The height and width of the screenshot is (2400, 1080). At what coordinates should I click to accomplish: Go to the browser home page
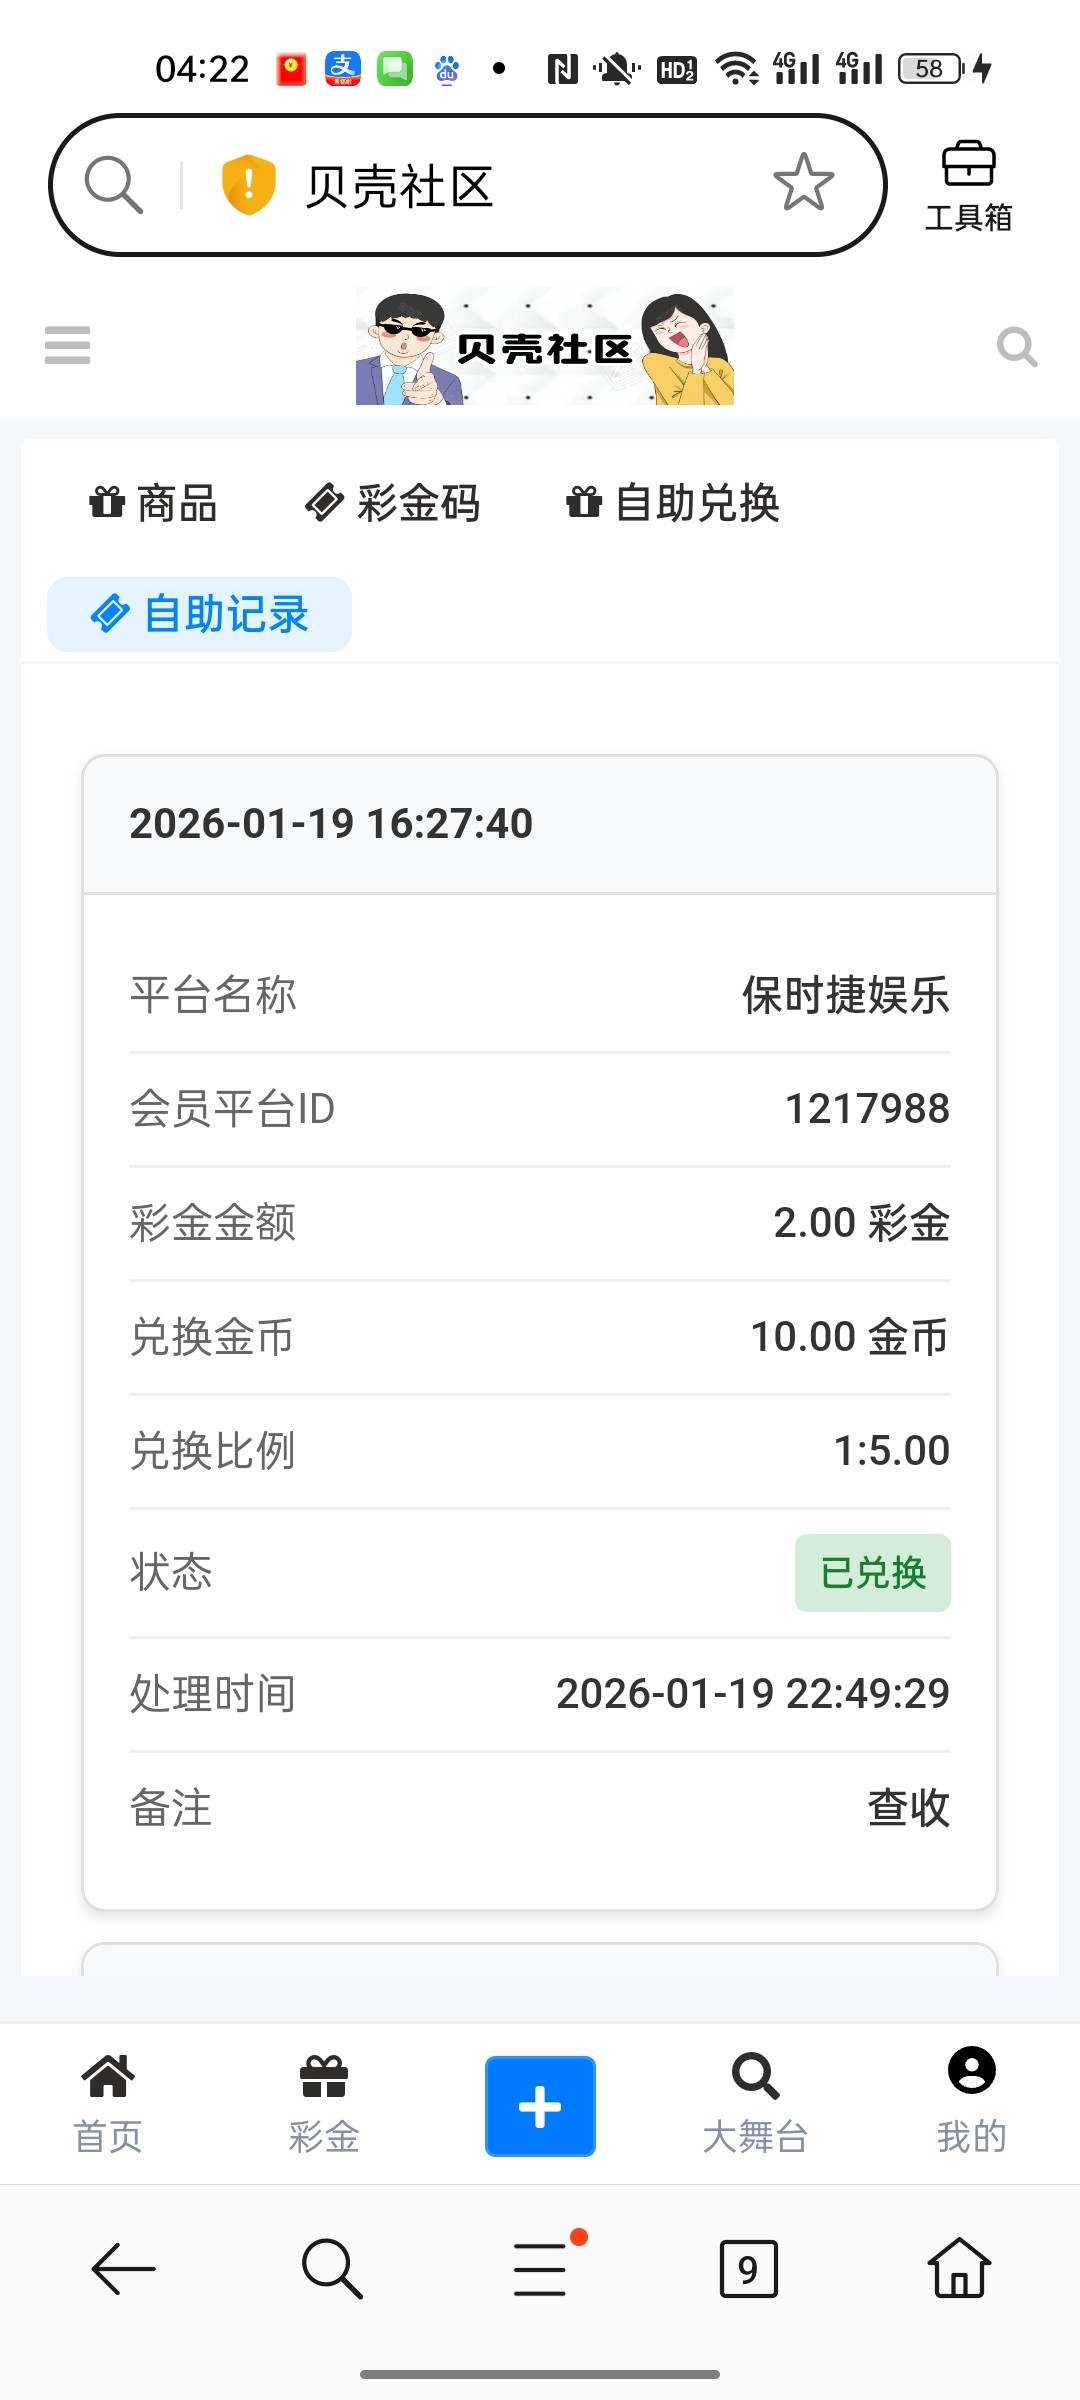click(x=959, y=2269)
